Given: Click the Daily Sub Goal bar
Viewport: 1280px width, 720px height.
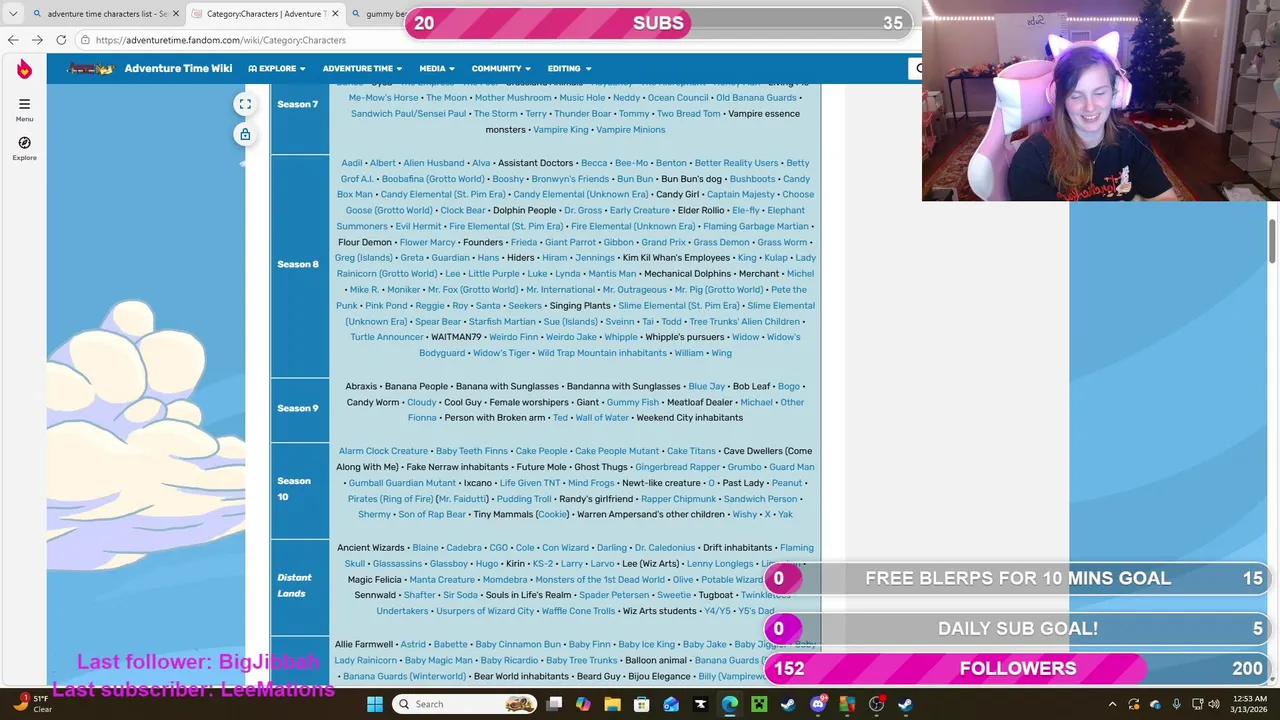Looking at the screenshot, I should tap(1018, 628).
